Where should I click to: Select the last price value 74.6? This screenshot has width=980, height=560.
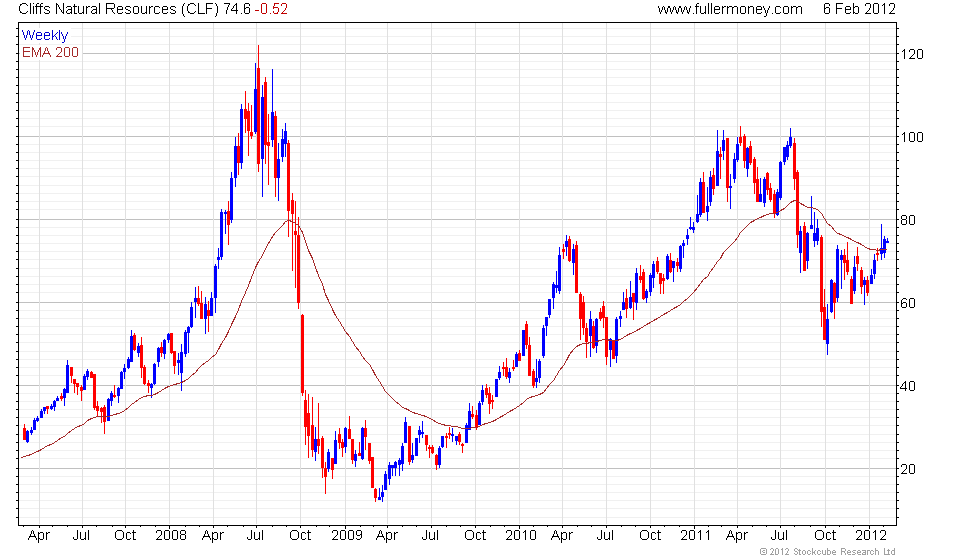(237, 9)
